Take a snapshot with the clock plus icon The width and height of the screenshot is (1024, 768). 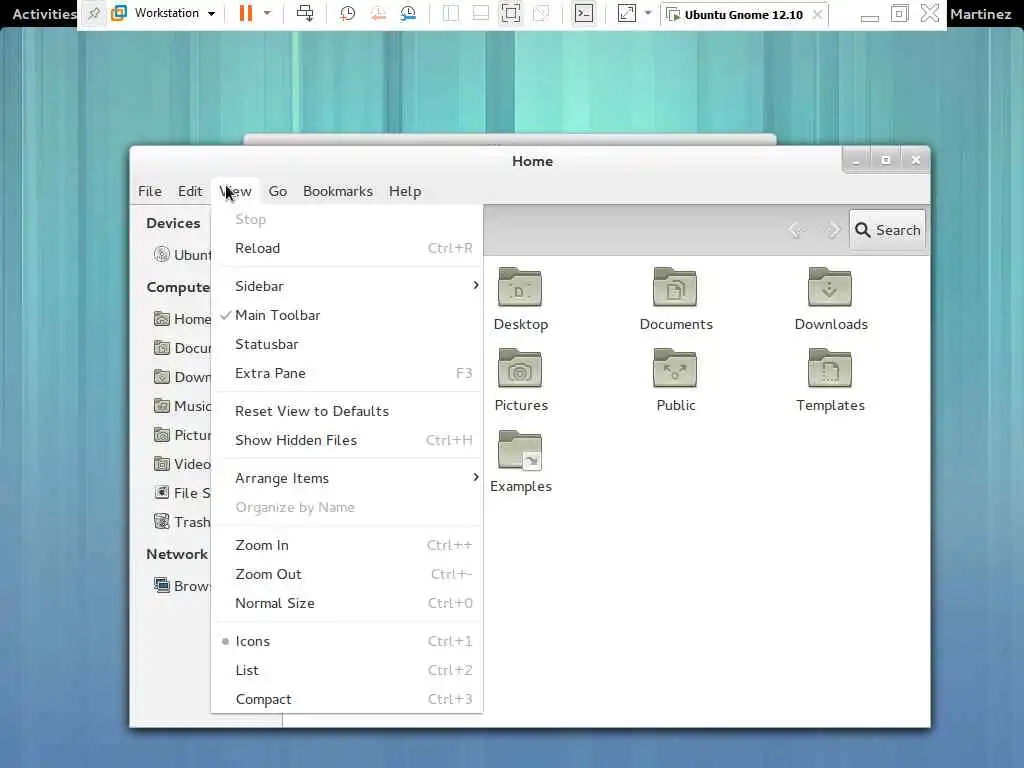tap(347, 13)
